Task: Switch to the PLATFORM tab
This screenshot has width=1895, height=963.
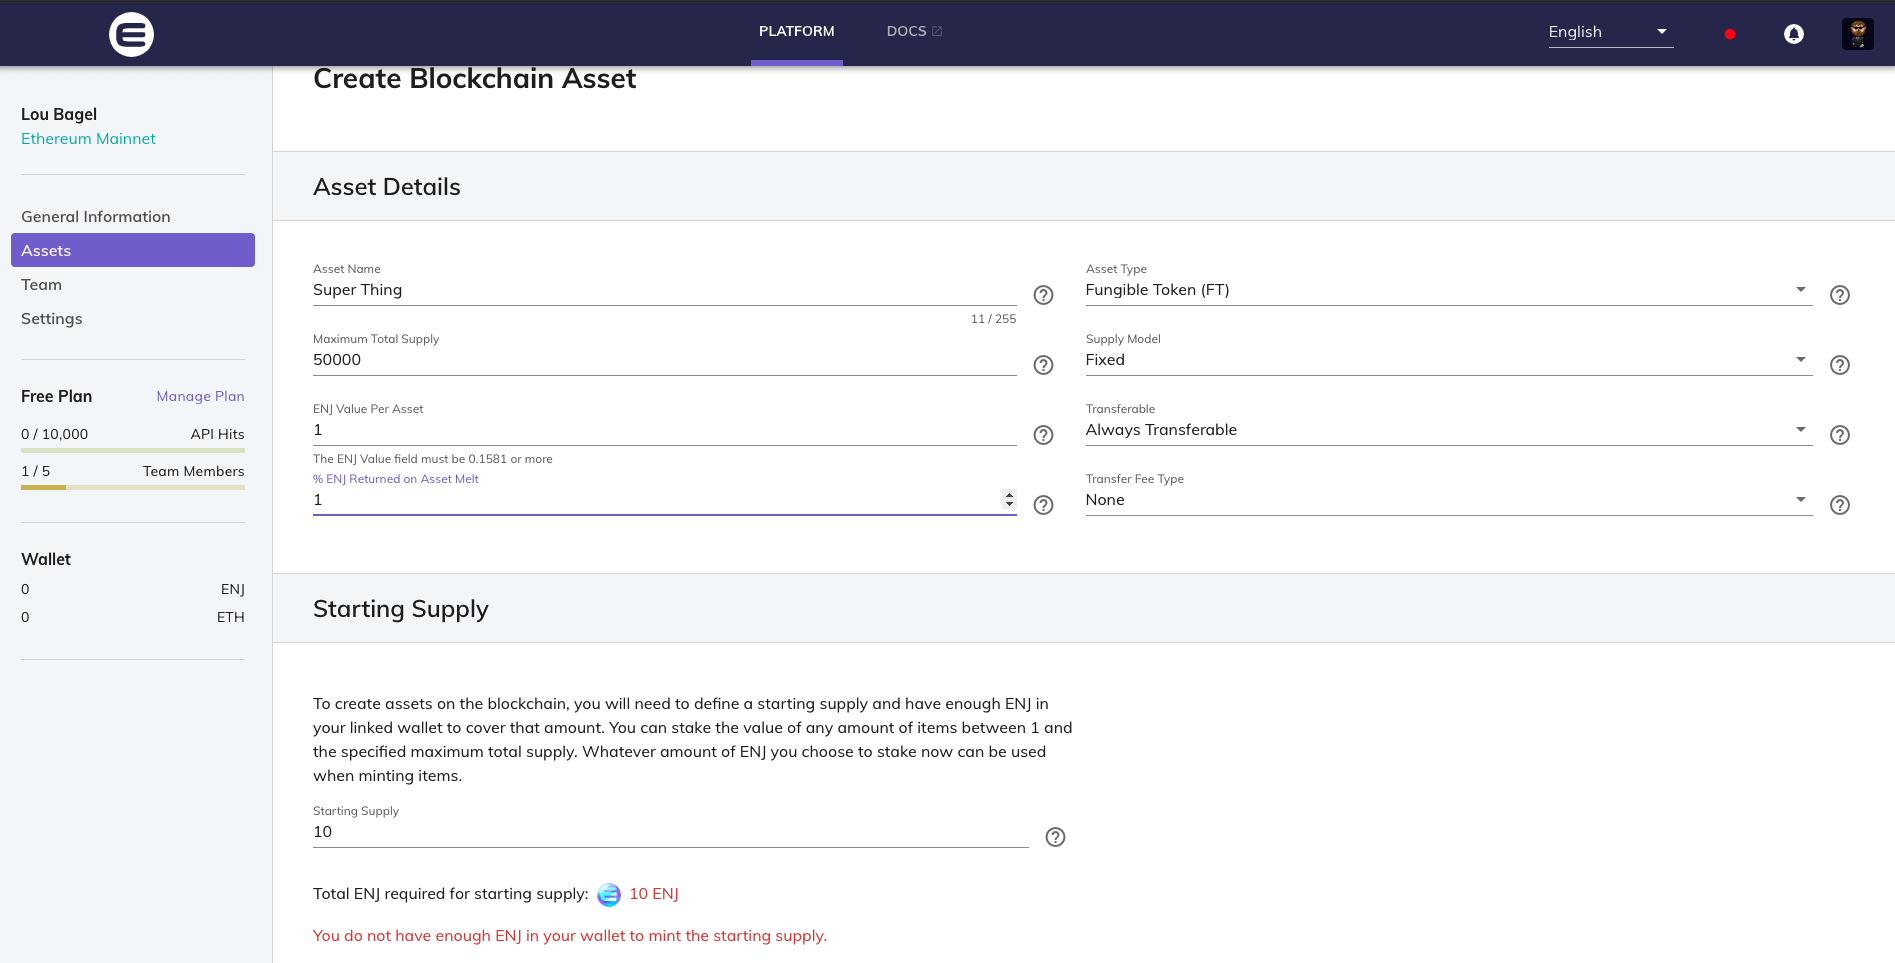Action: [796, 31]
